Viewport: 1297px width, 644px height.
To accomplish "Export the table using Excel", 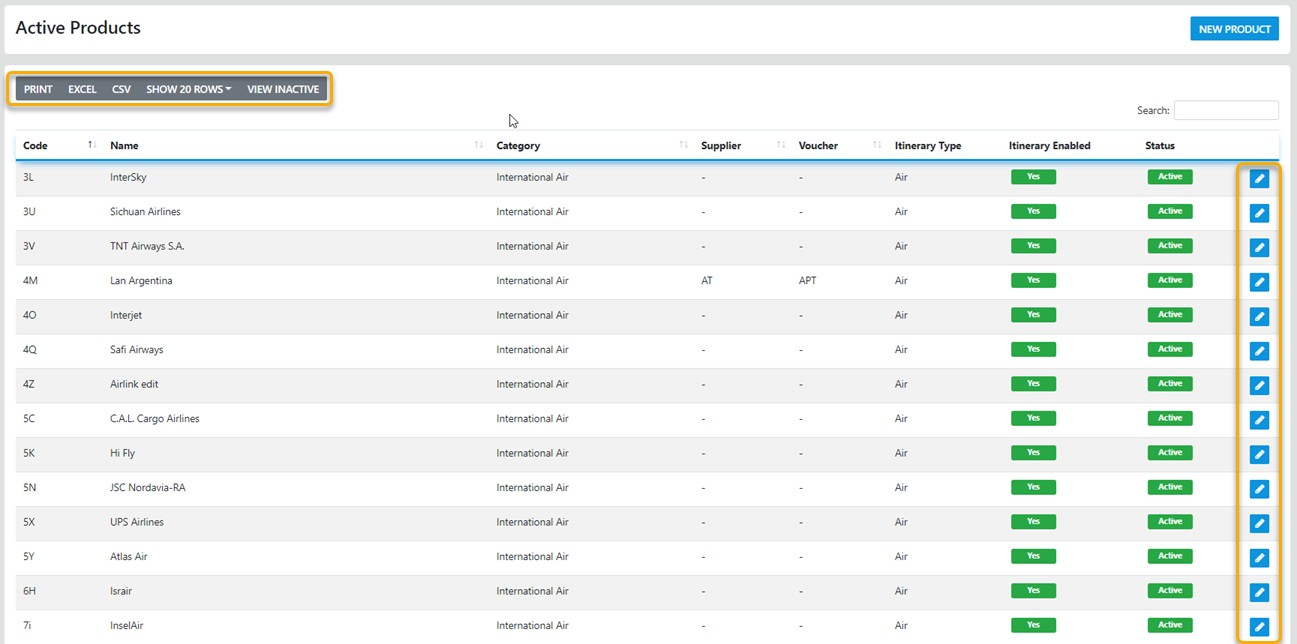I will coord(82,89).
